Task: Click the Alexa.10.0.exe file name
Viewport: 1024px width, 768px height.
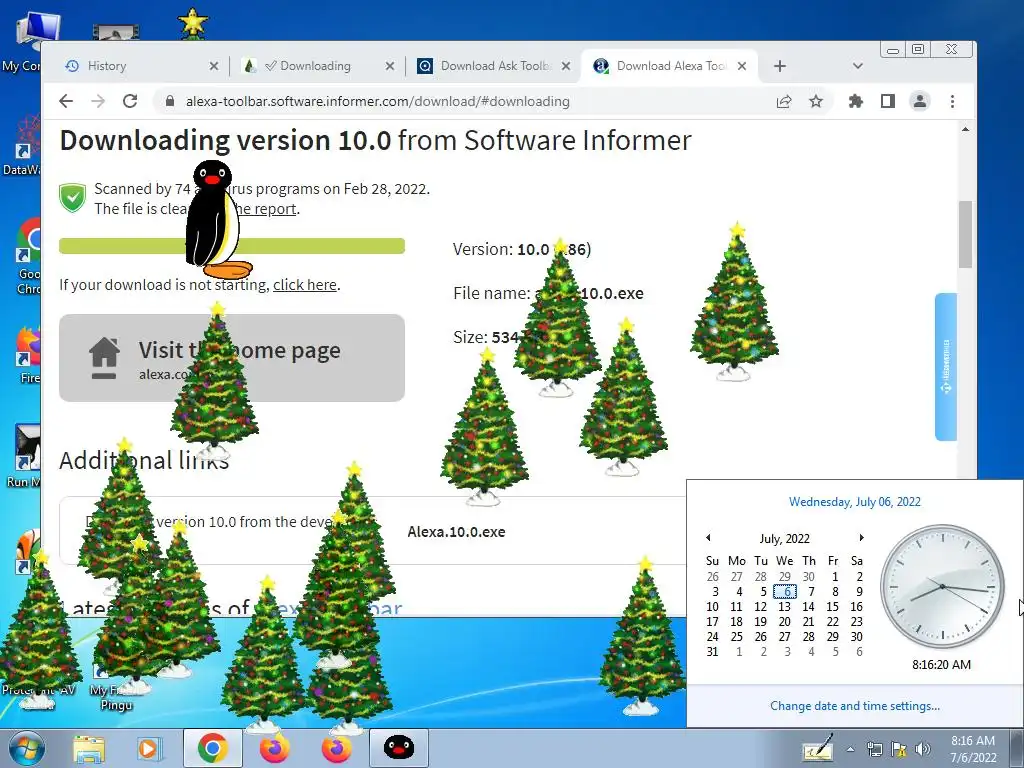Action: click(x=456, y=532)
